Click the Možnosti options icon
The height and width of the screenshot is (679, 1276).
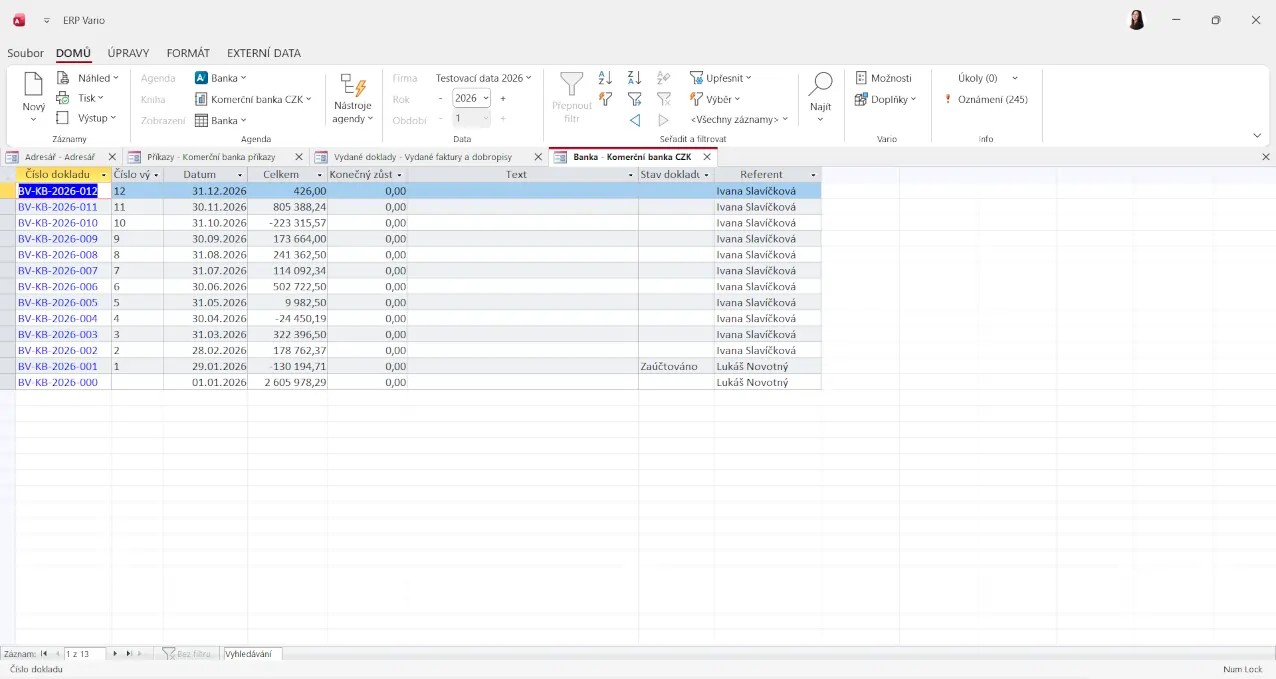tap(861, 78)
